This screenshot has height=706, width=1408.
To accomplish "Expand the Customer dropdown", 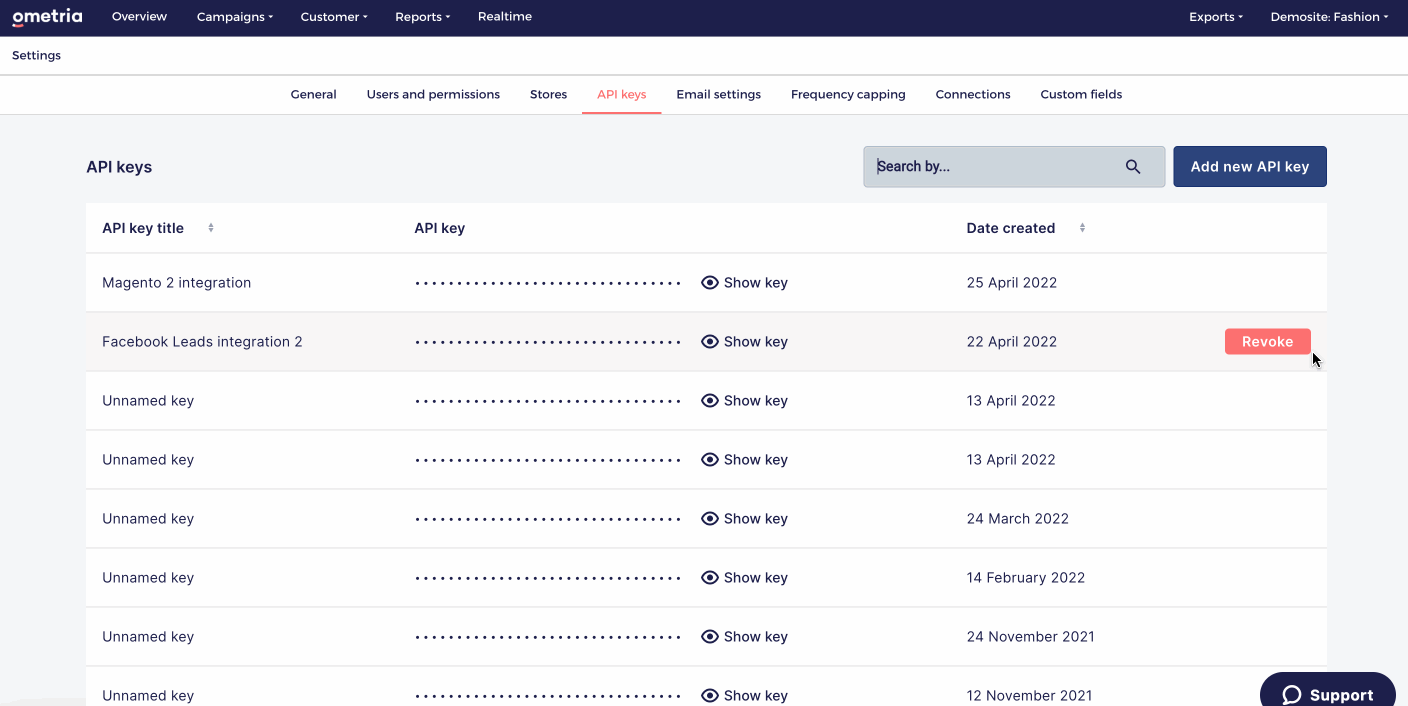I will (334, 17).
